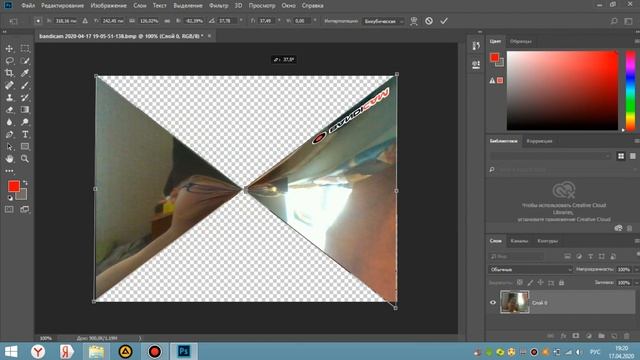Open Bandicam recorder from the taskbar

pyautogui.click(x=154, y=351)
